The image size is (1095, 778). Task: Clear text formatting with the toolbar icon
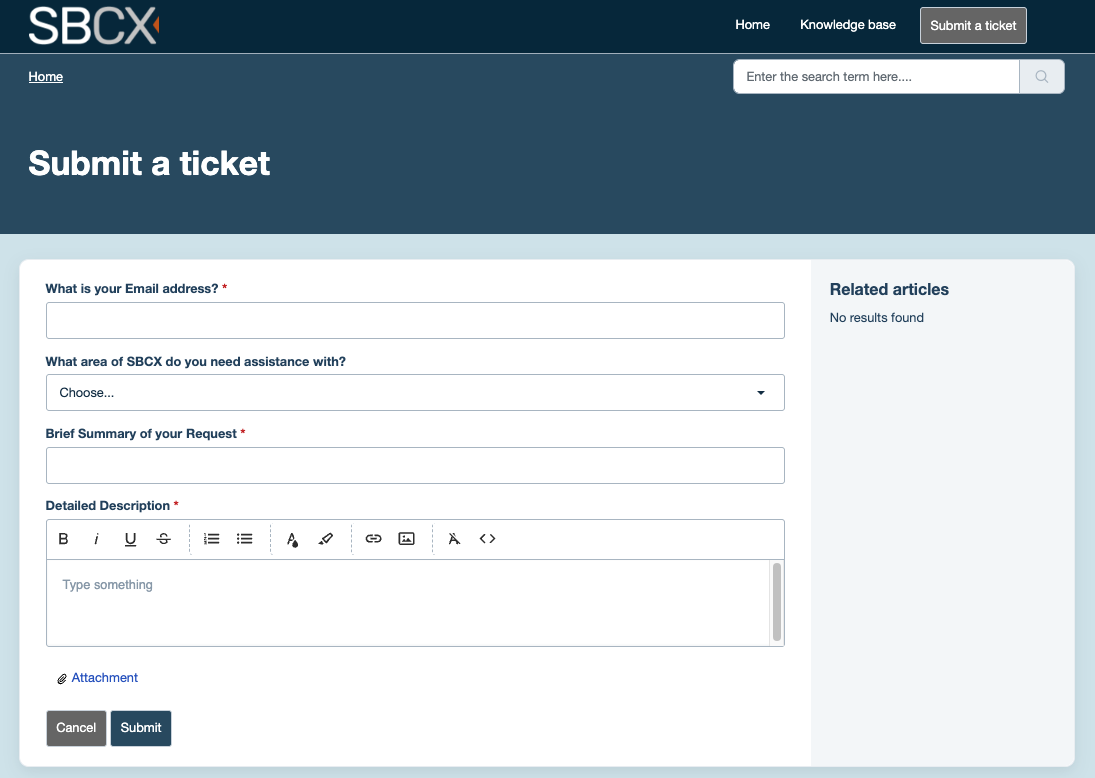coord(453,538)
